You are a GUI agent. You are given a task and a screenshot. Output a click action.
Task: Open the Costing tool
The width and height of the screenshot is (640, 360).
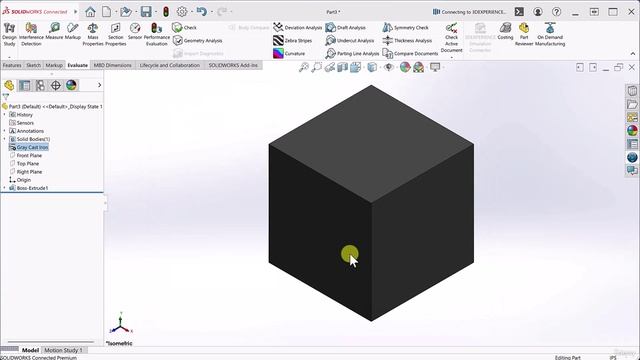coord(505,31)
